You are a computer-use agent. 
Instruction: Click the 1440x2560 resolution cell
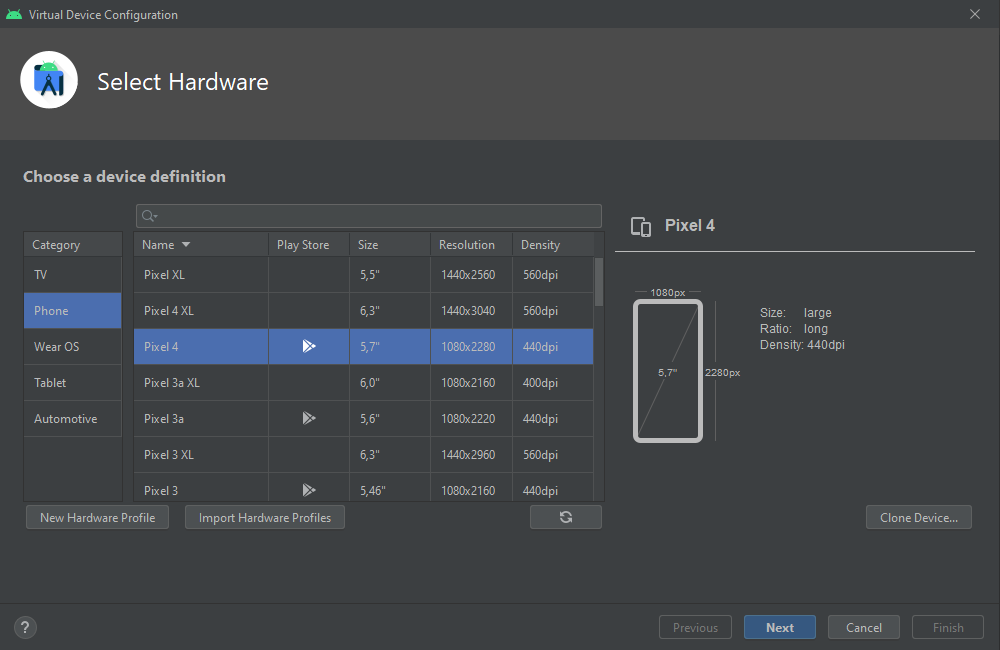(471, 275)
